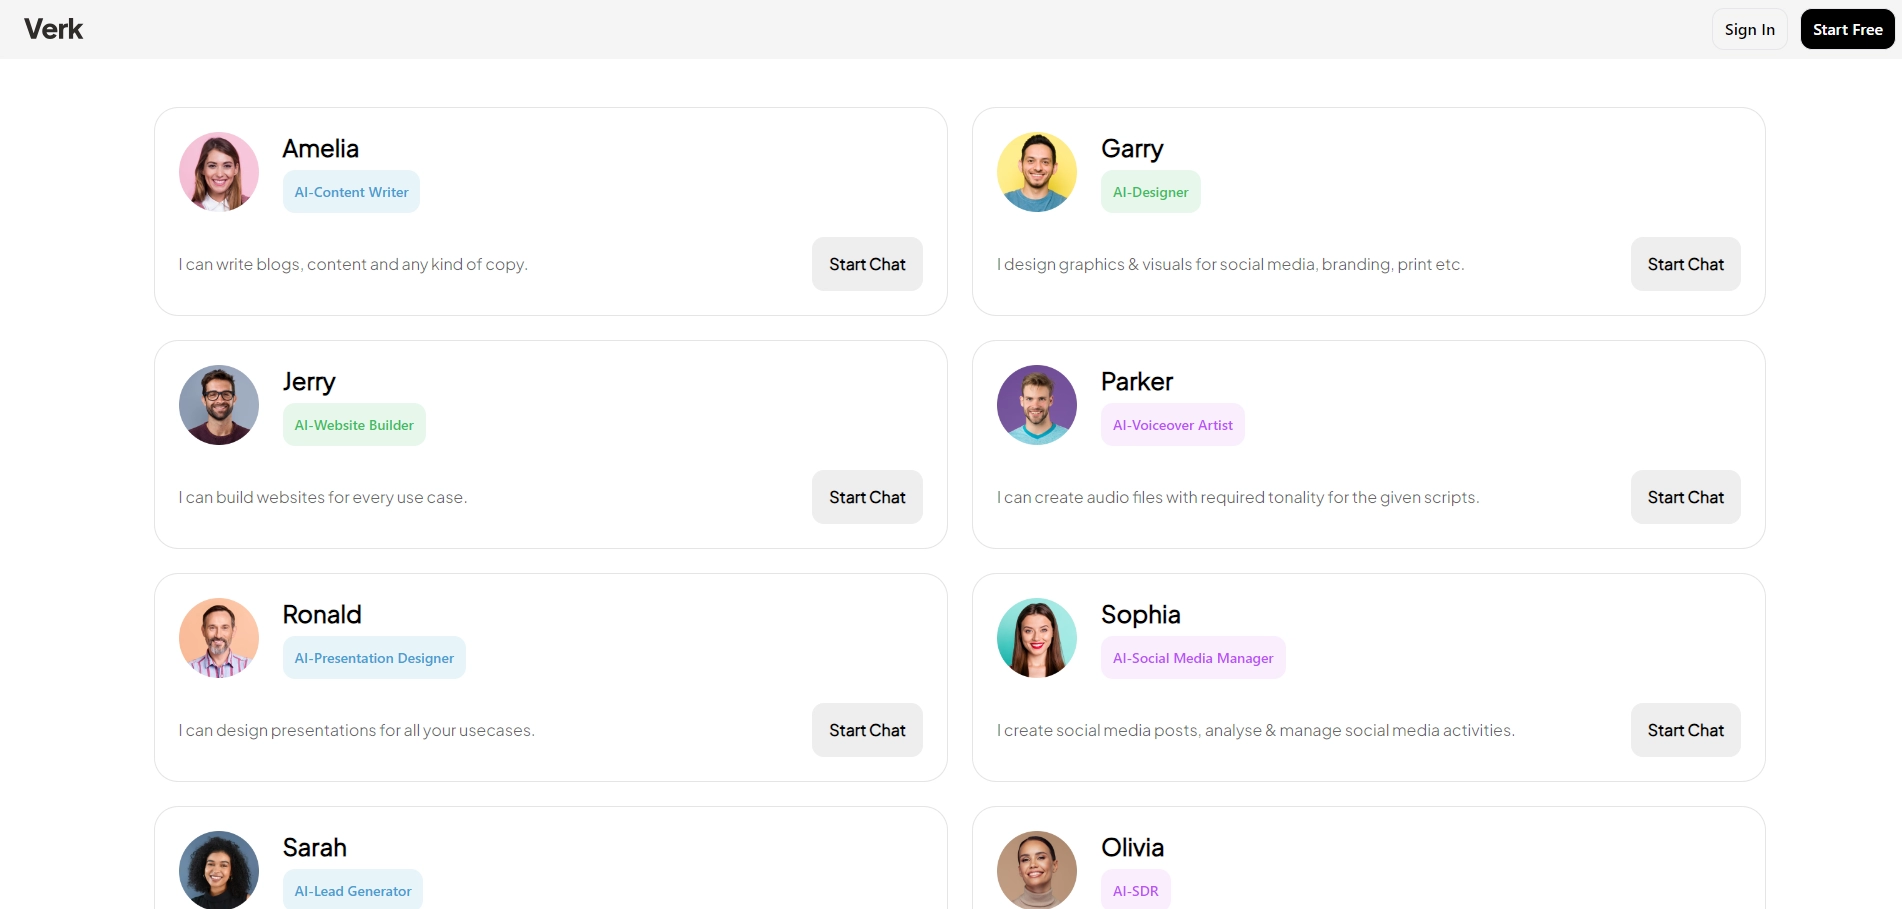
Task: Select the AI-Lead Generator tag
Action: pyautogui.click(x=352, y=890)
